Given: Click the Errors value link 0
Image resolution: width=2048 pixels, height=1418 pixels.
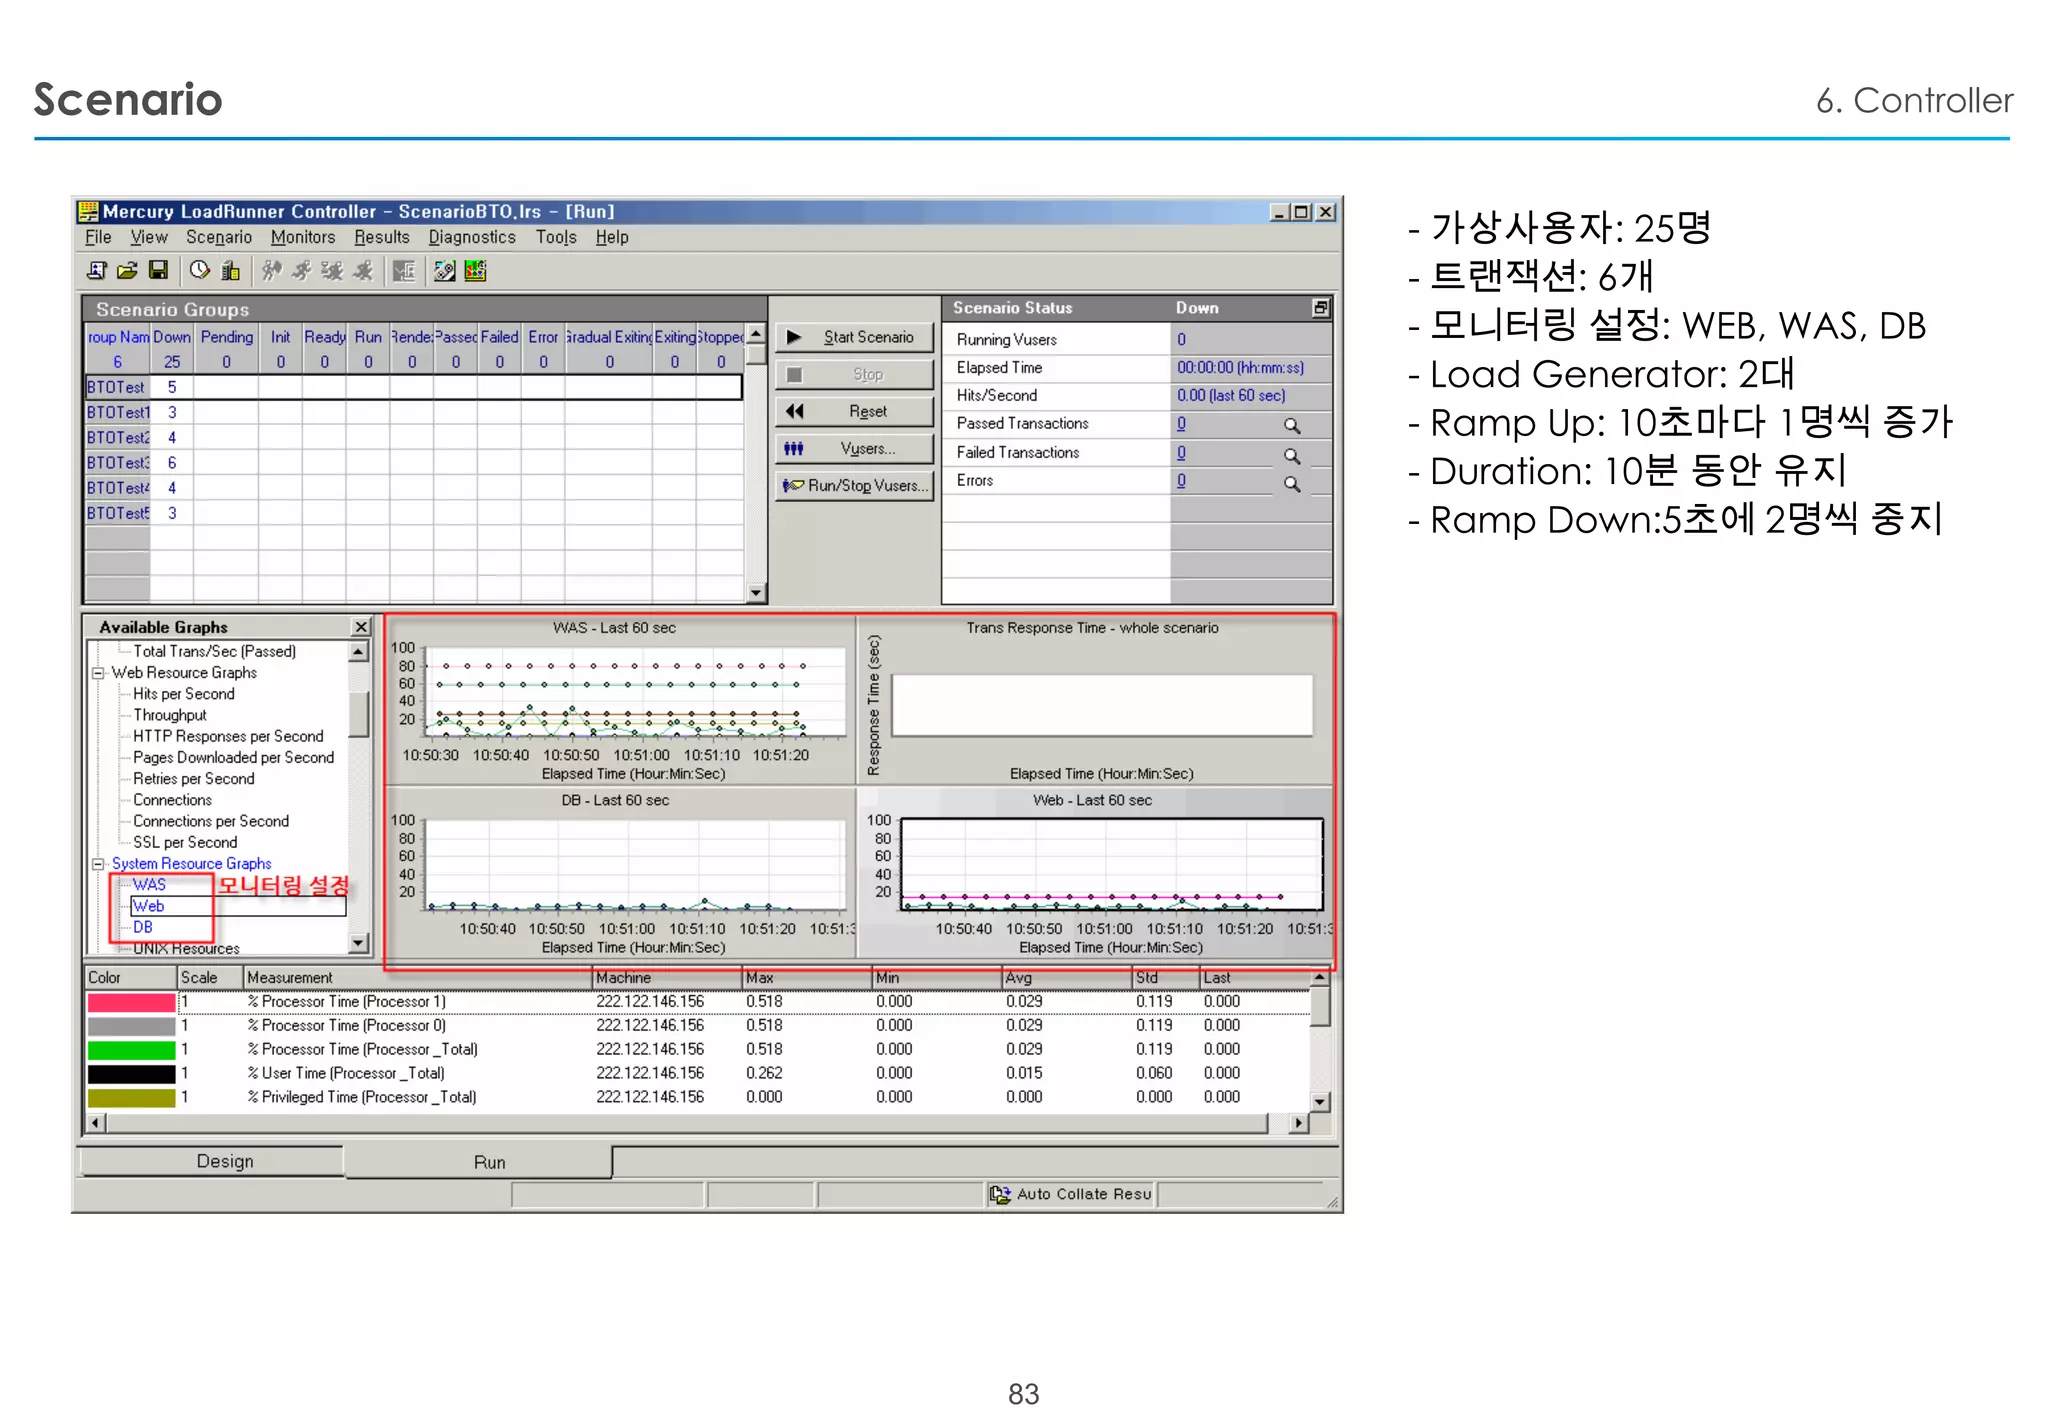Looking at the screenshot, I should [x=1181, y=481].
